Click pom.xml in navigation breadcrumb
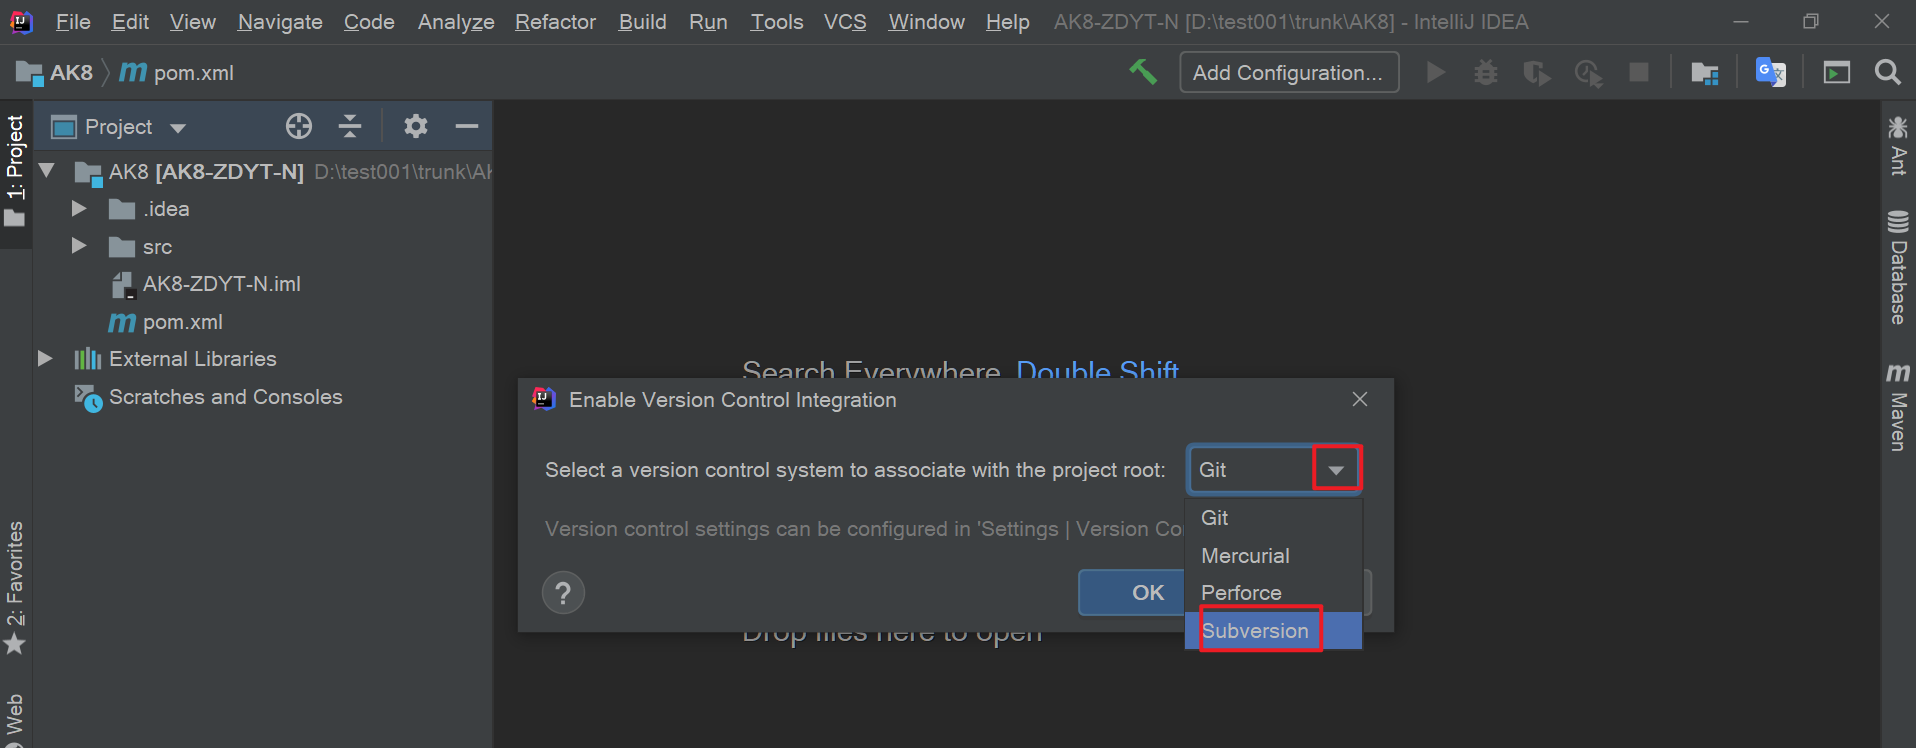 pyautogui.click(x=177, y=73)
